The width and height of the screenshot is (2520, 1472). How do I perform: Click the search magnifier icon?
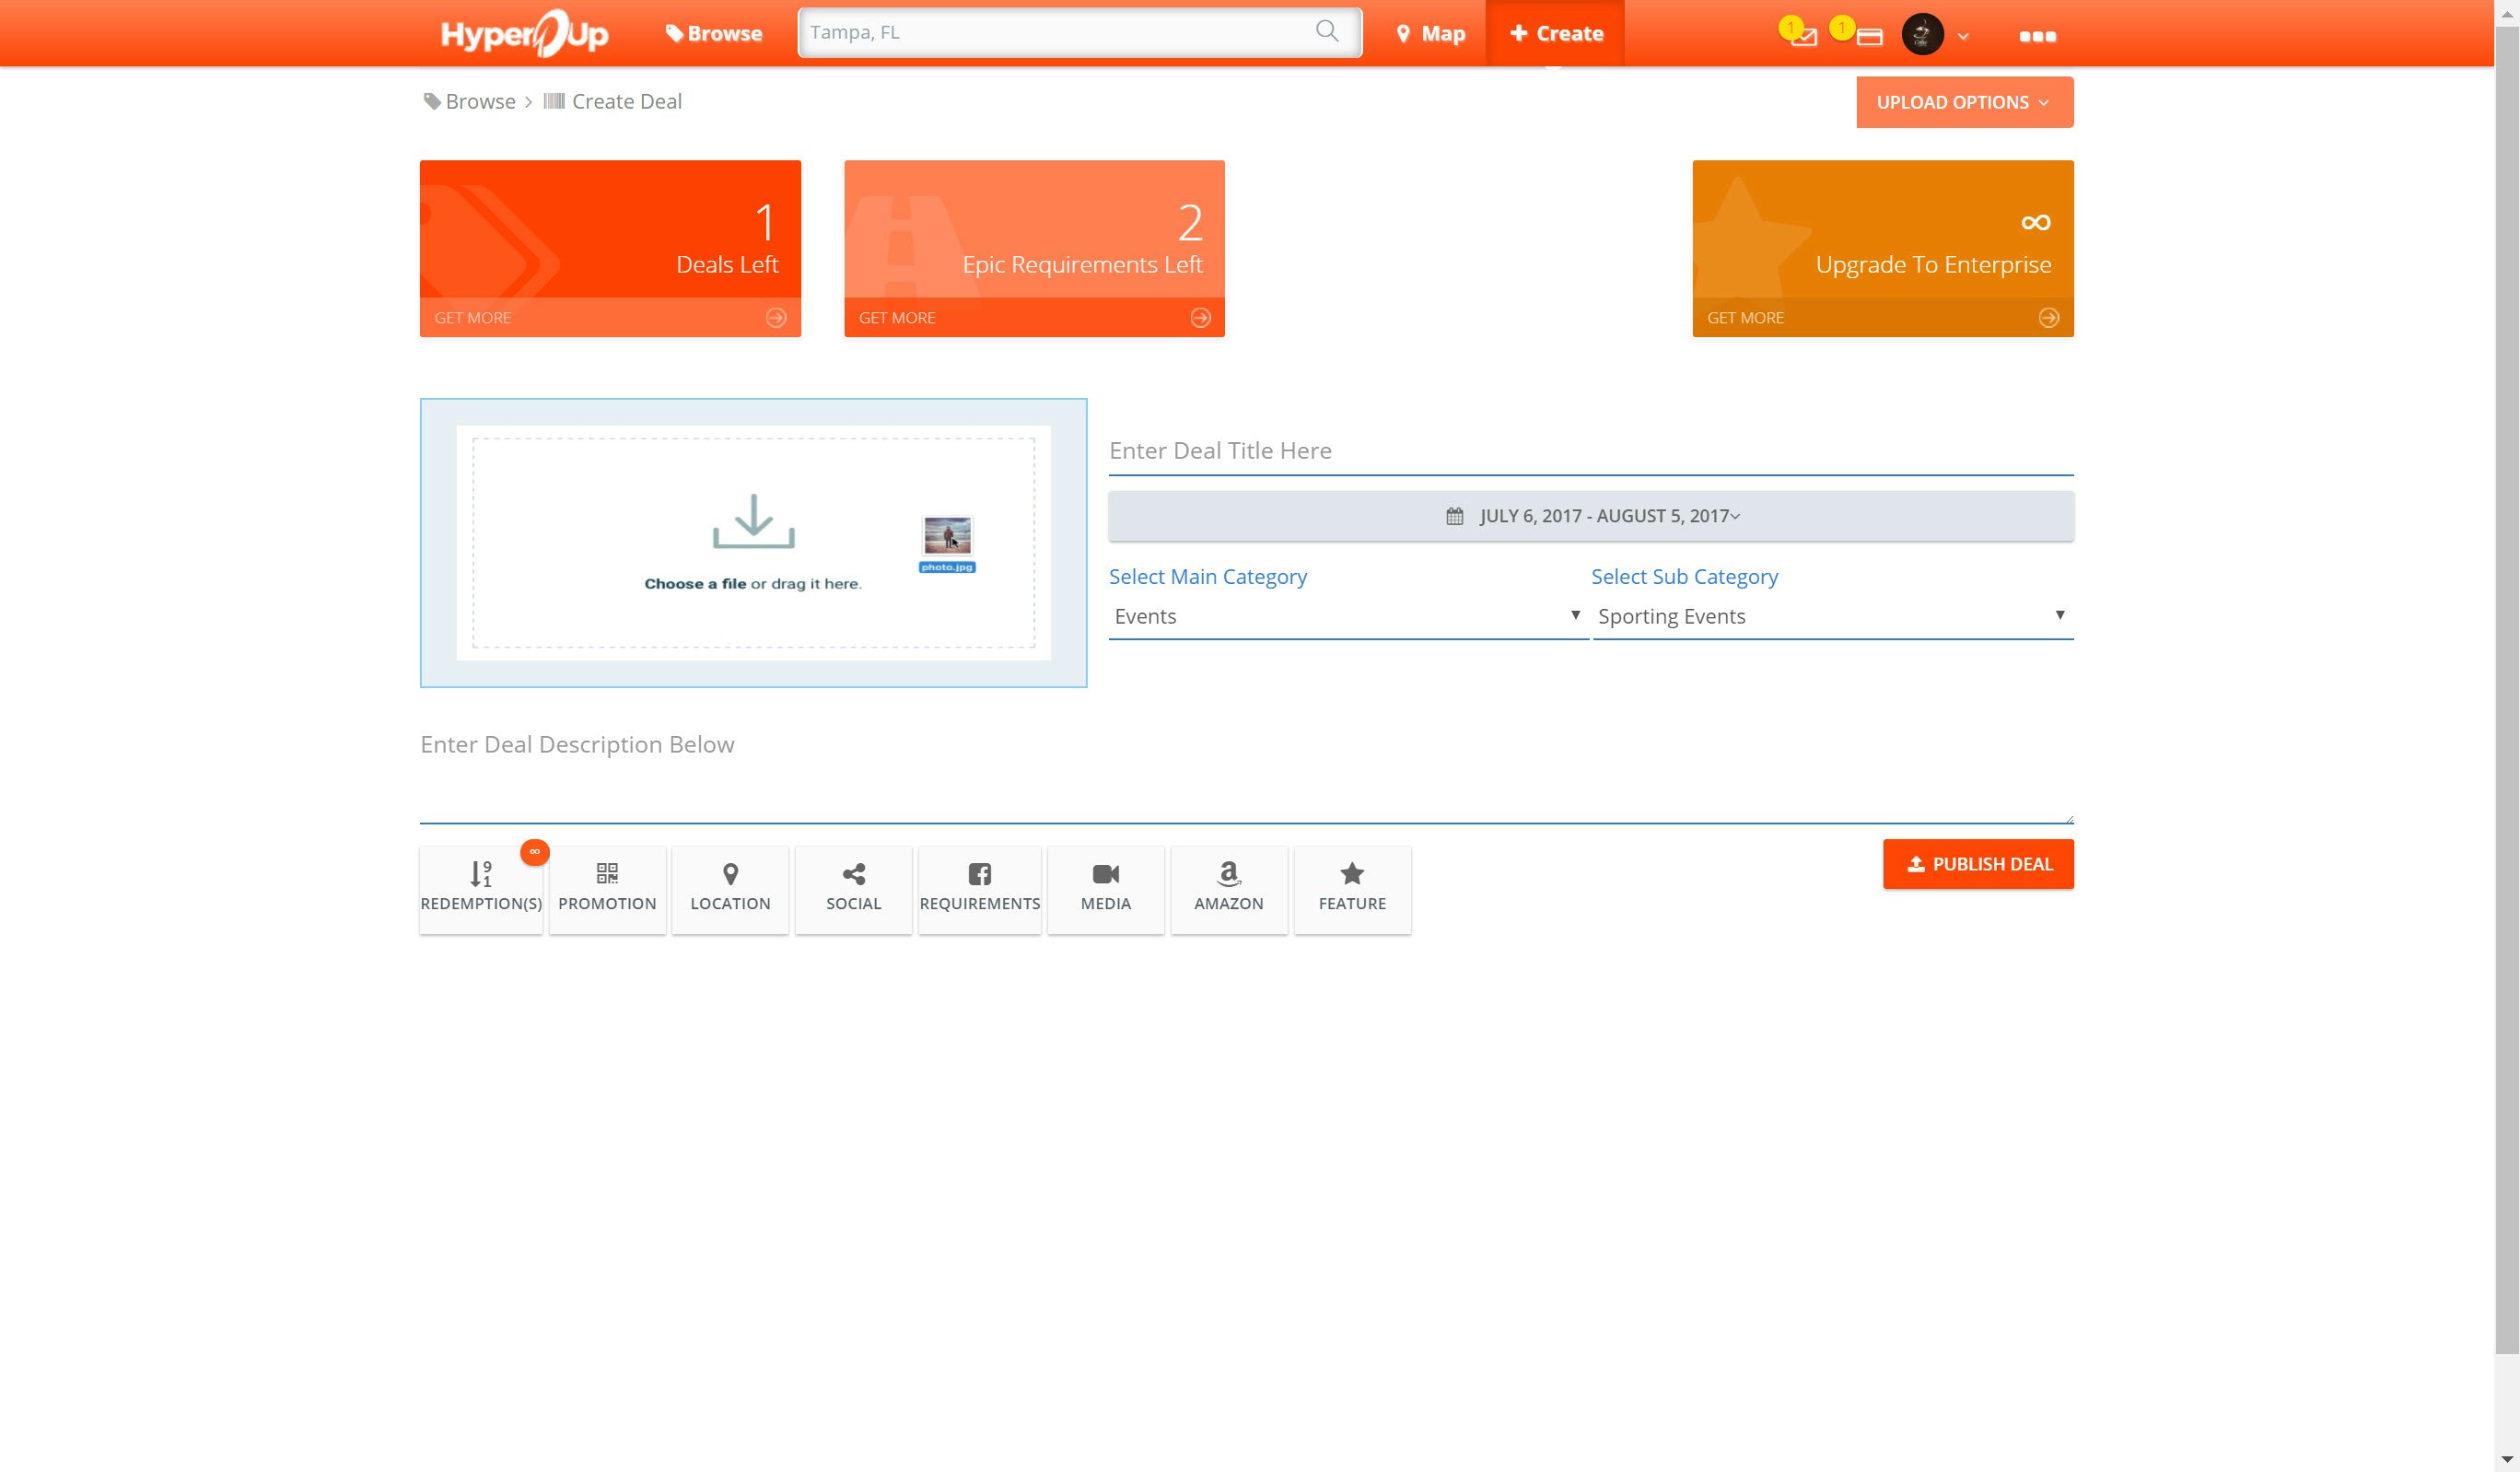coord(1326,31)
